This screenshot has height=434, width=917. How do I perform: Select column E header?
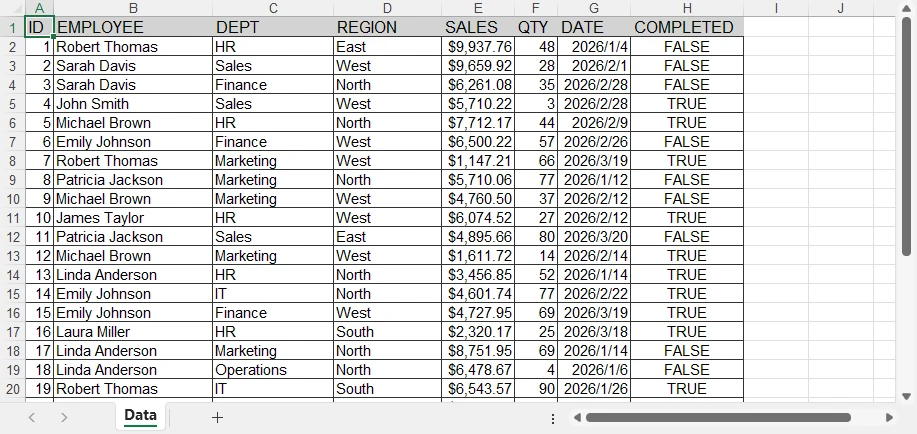pyautogui.click(x=478, y=8)
